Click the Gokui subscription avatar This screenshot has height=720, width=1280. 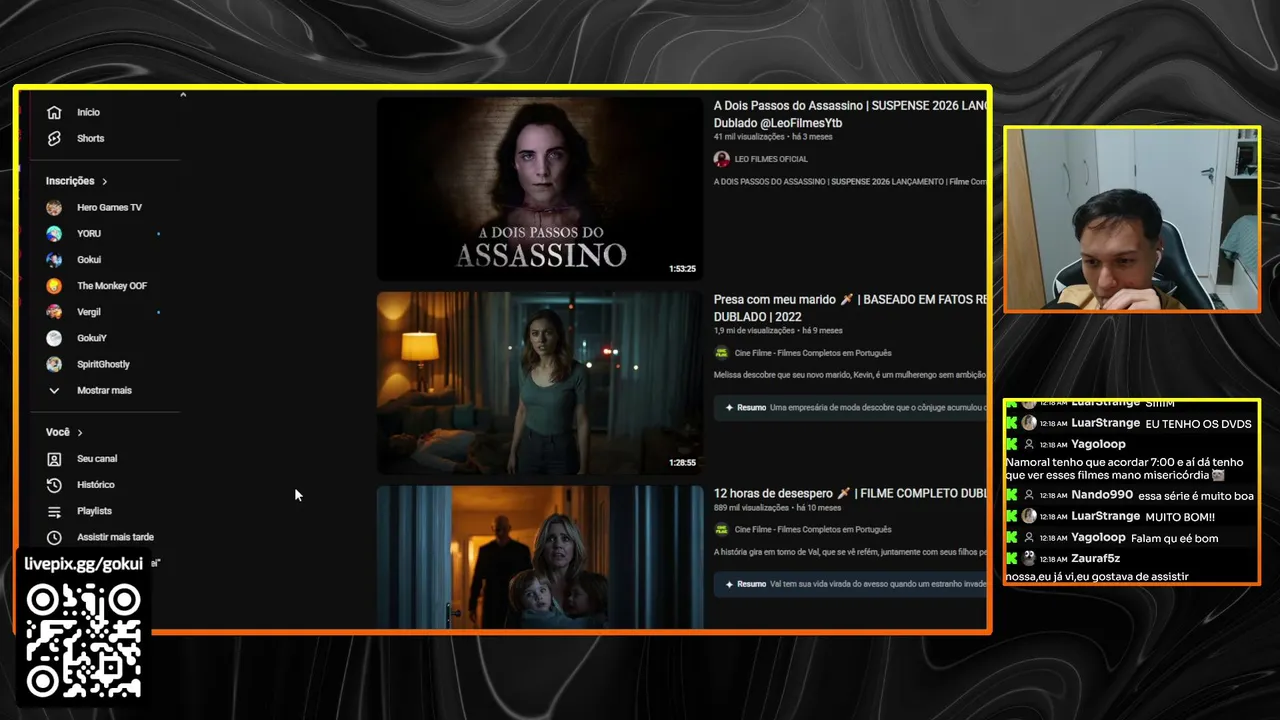coord(54,259)
